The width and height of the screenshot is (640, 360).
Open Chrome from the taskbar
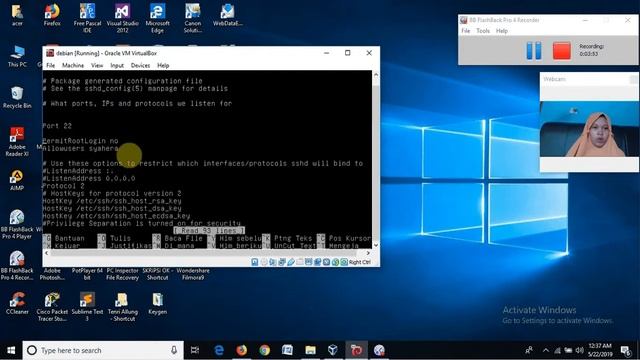264,350
